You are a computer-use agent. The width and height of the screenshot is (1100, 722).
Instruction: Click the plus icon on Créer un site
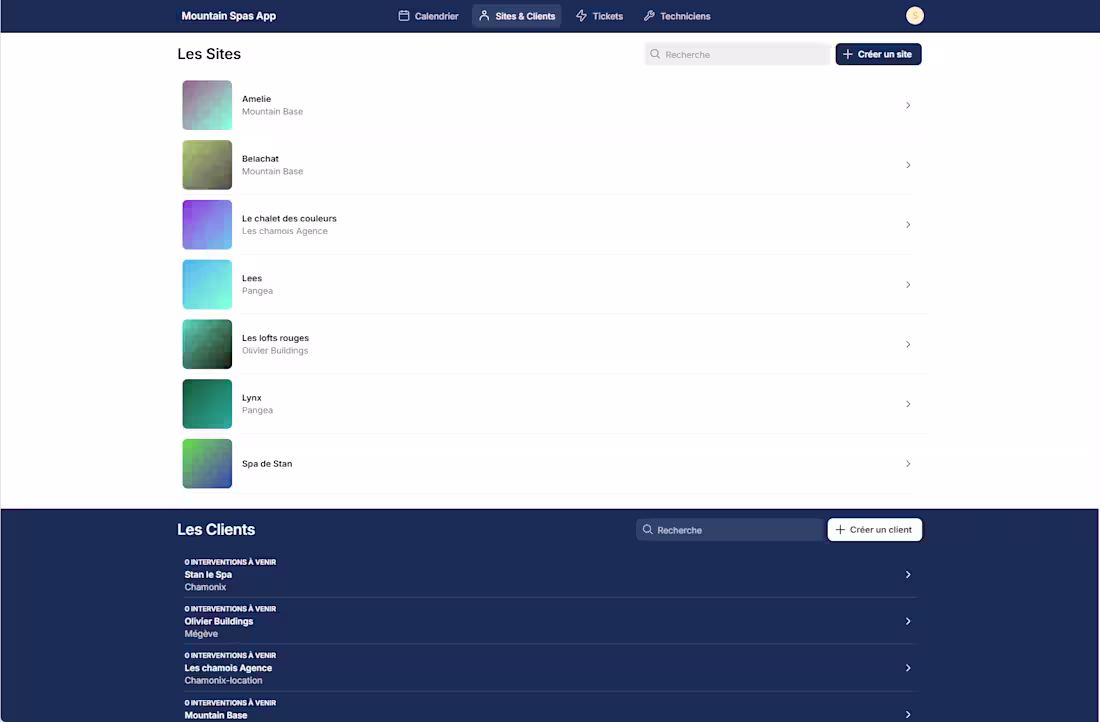[x=846, y=54]
